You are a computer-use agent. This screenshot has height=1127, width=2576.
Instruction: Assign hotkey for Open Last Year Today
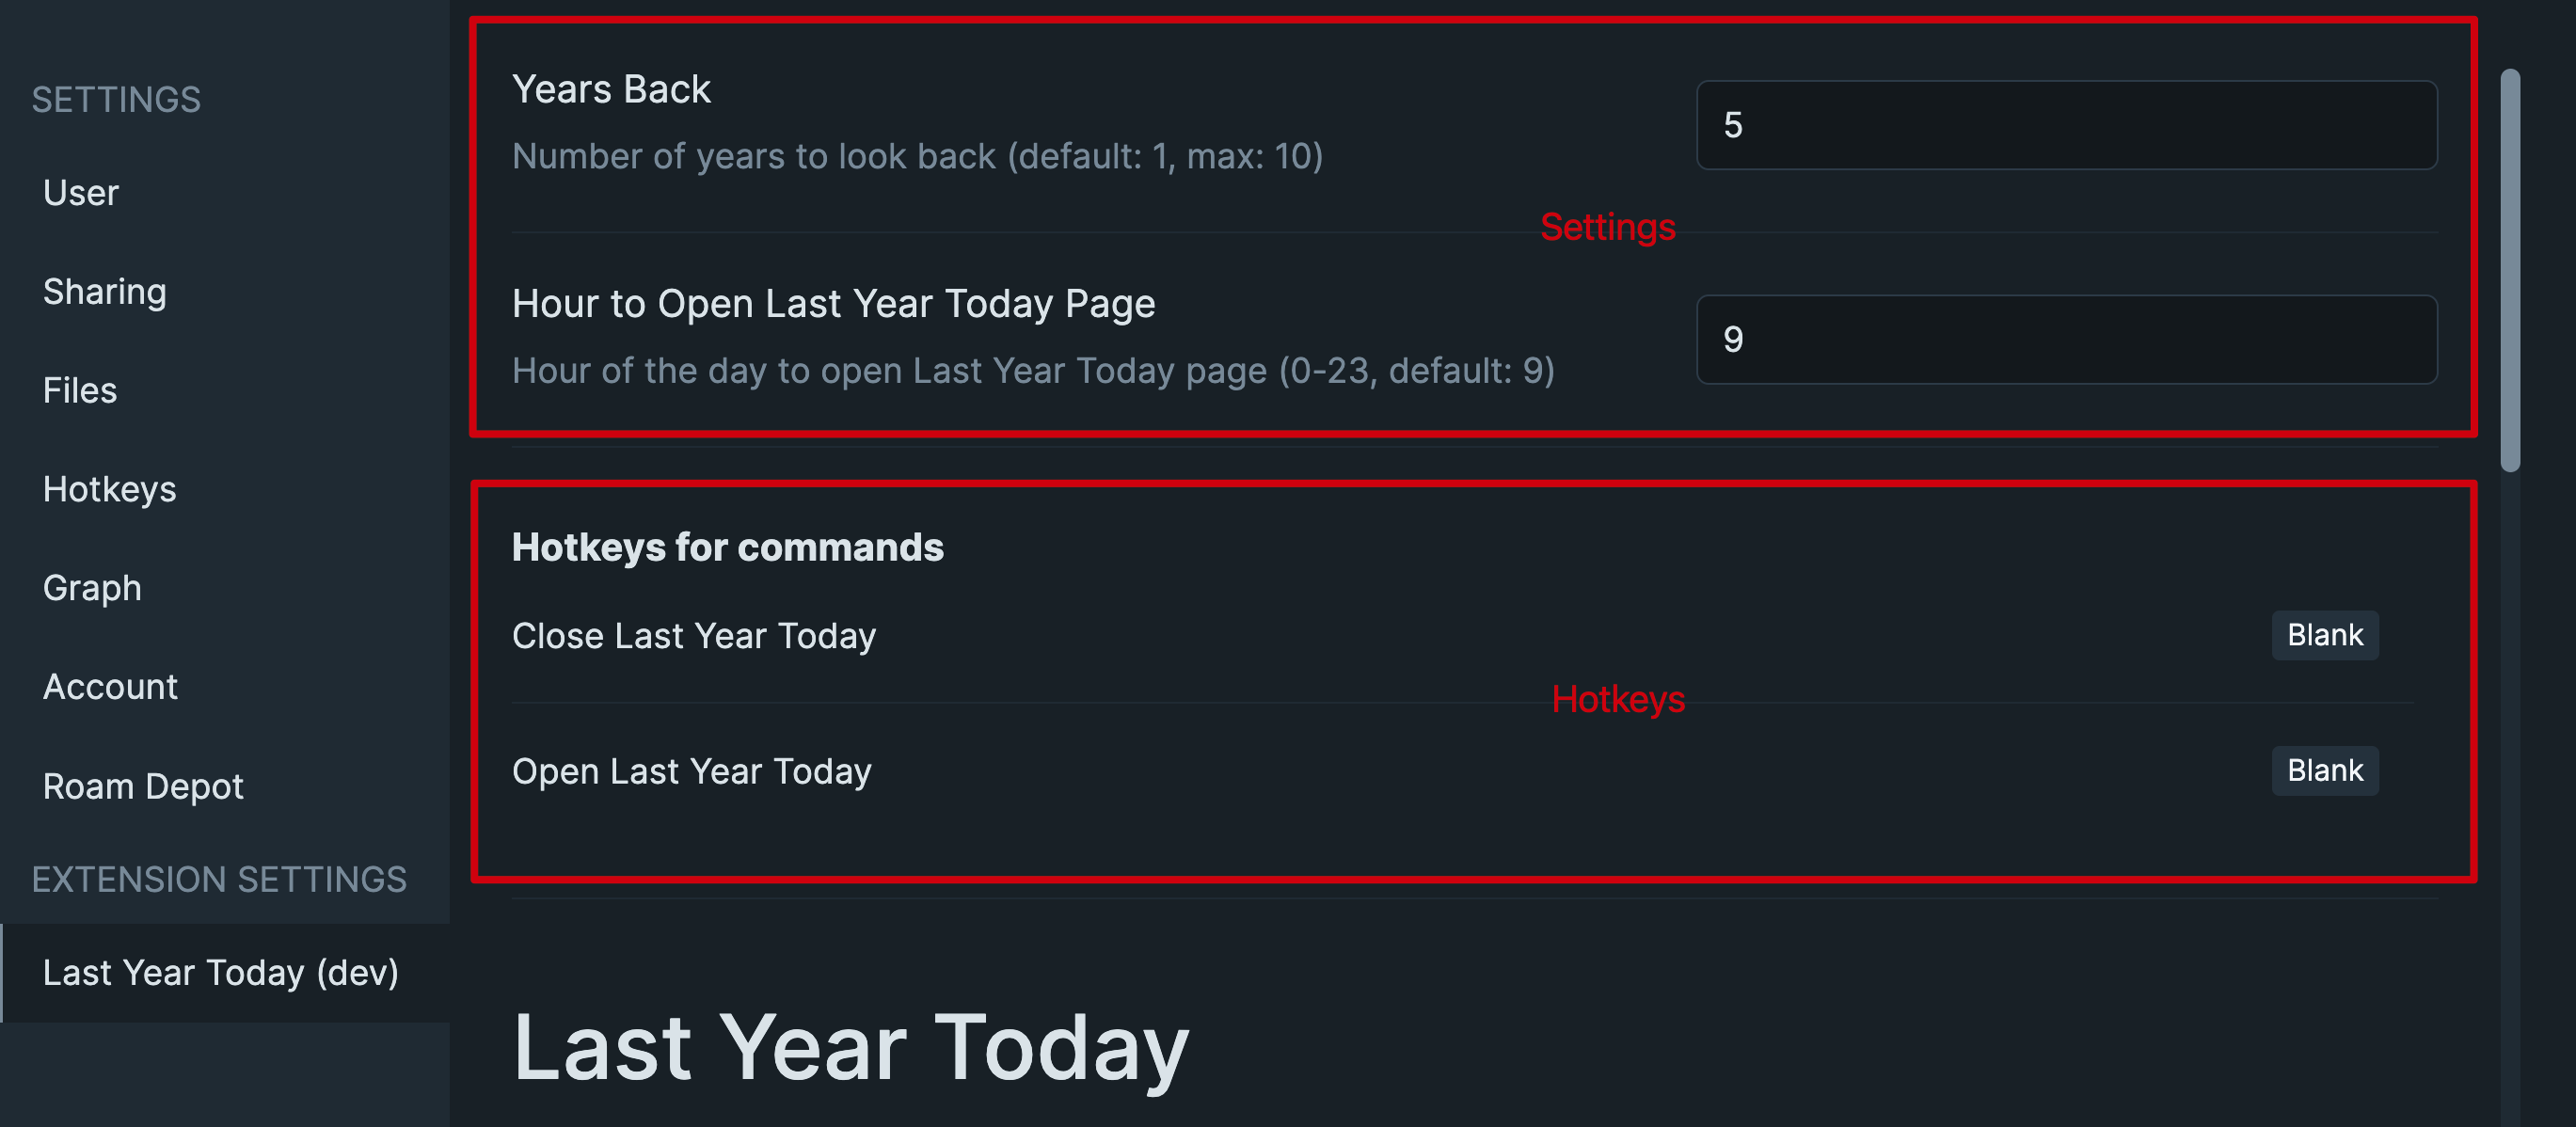point(2324,771)
